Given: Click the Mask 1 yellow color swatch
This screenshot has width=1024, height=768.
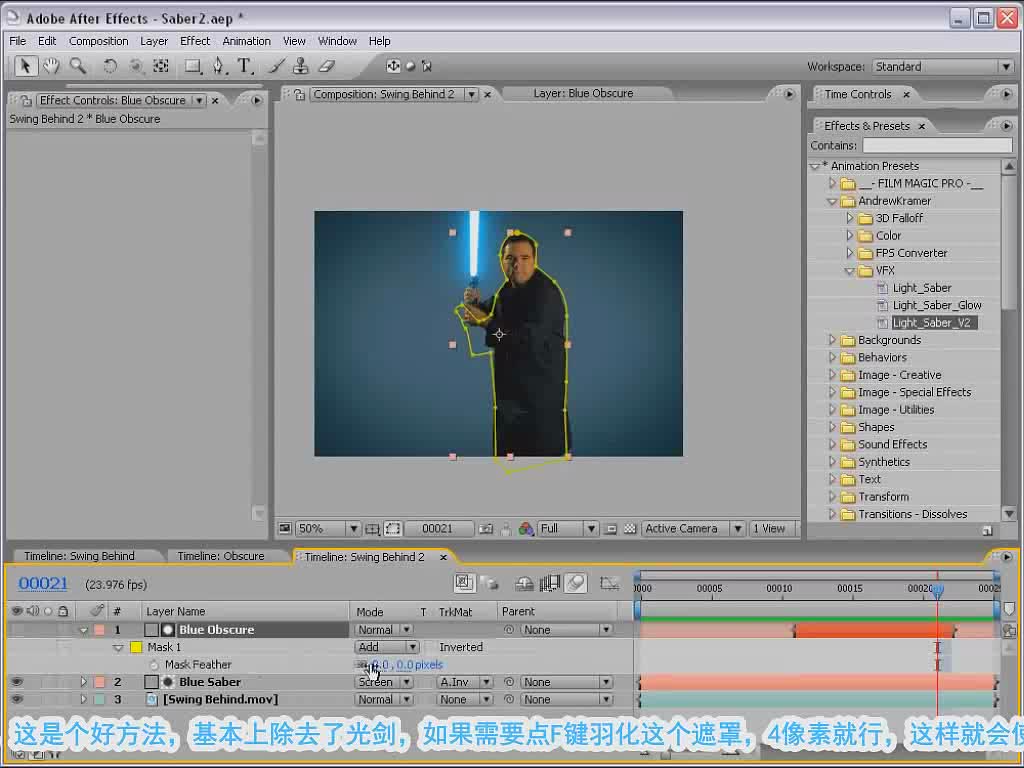Looking at the screenshot, I should point(136,647).
